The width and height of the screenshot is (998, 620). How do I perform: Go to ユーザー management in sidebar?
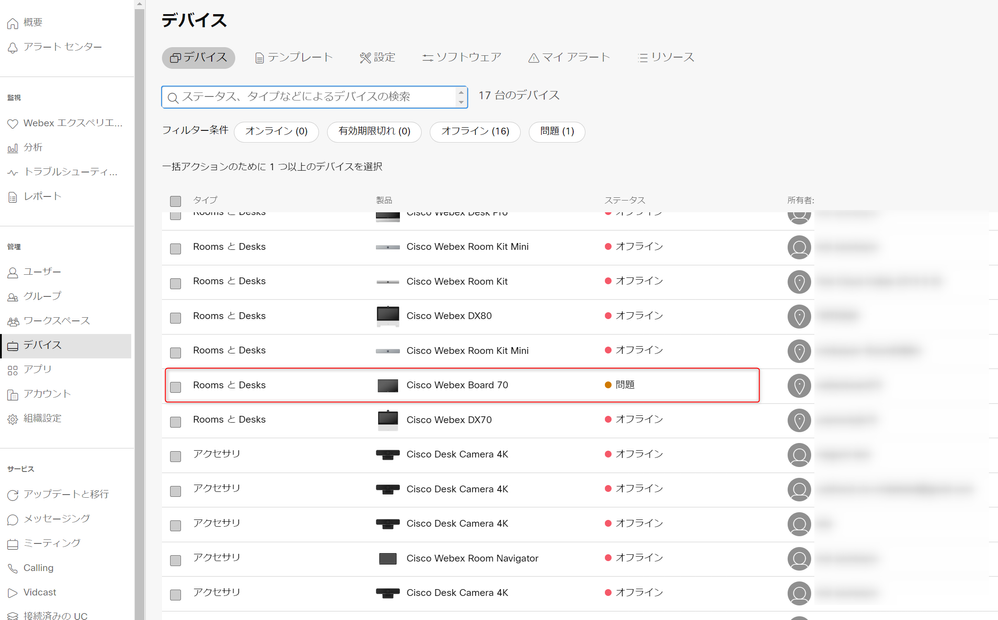(34, 272)
